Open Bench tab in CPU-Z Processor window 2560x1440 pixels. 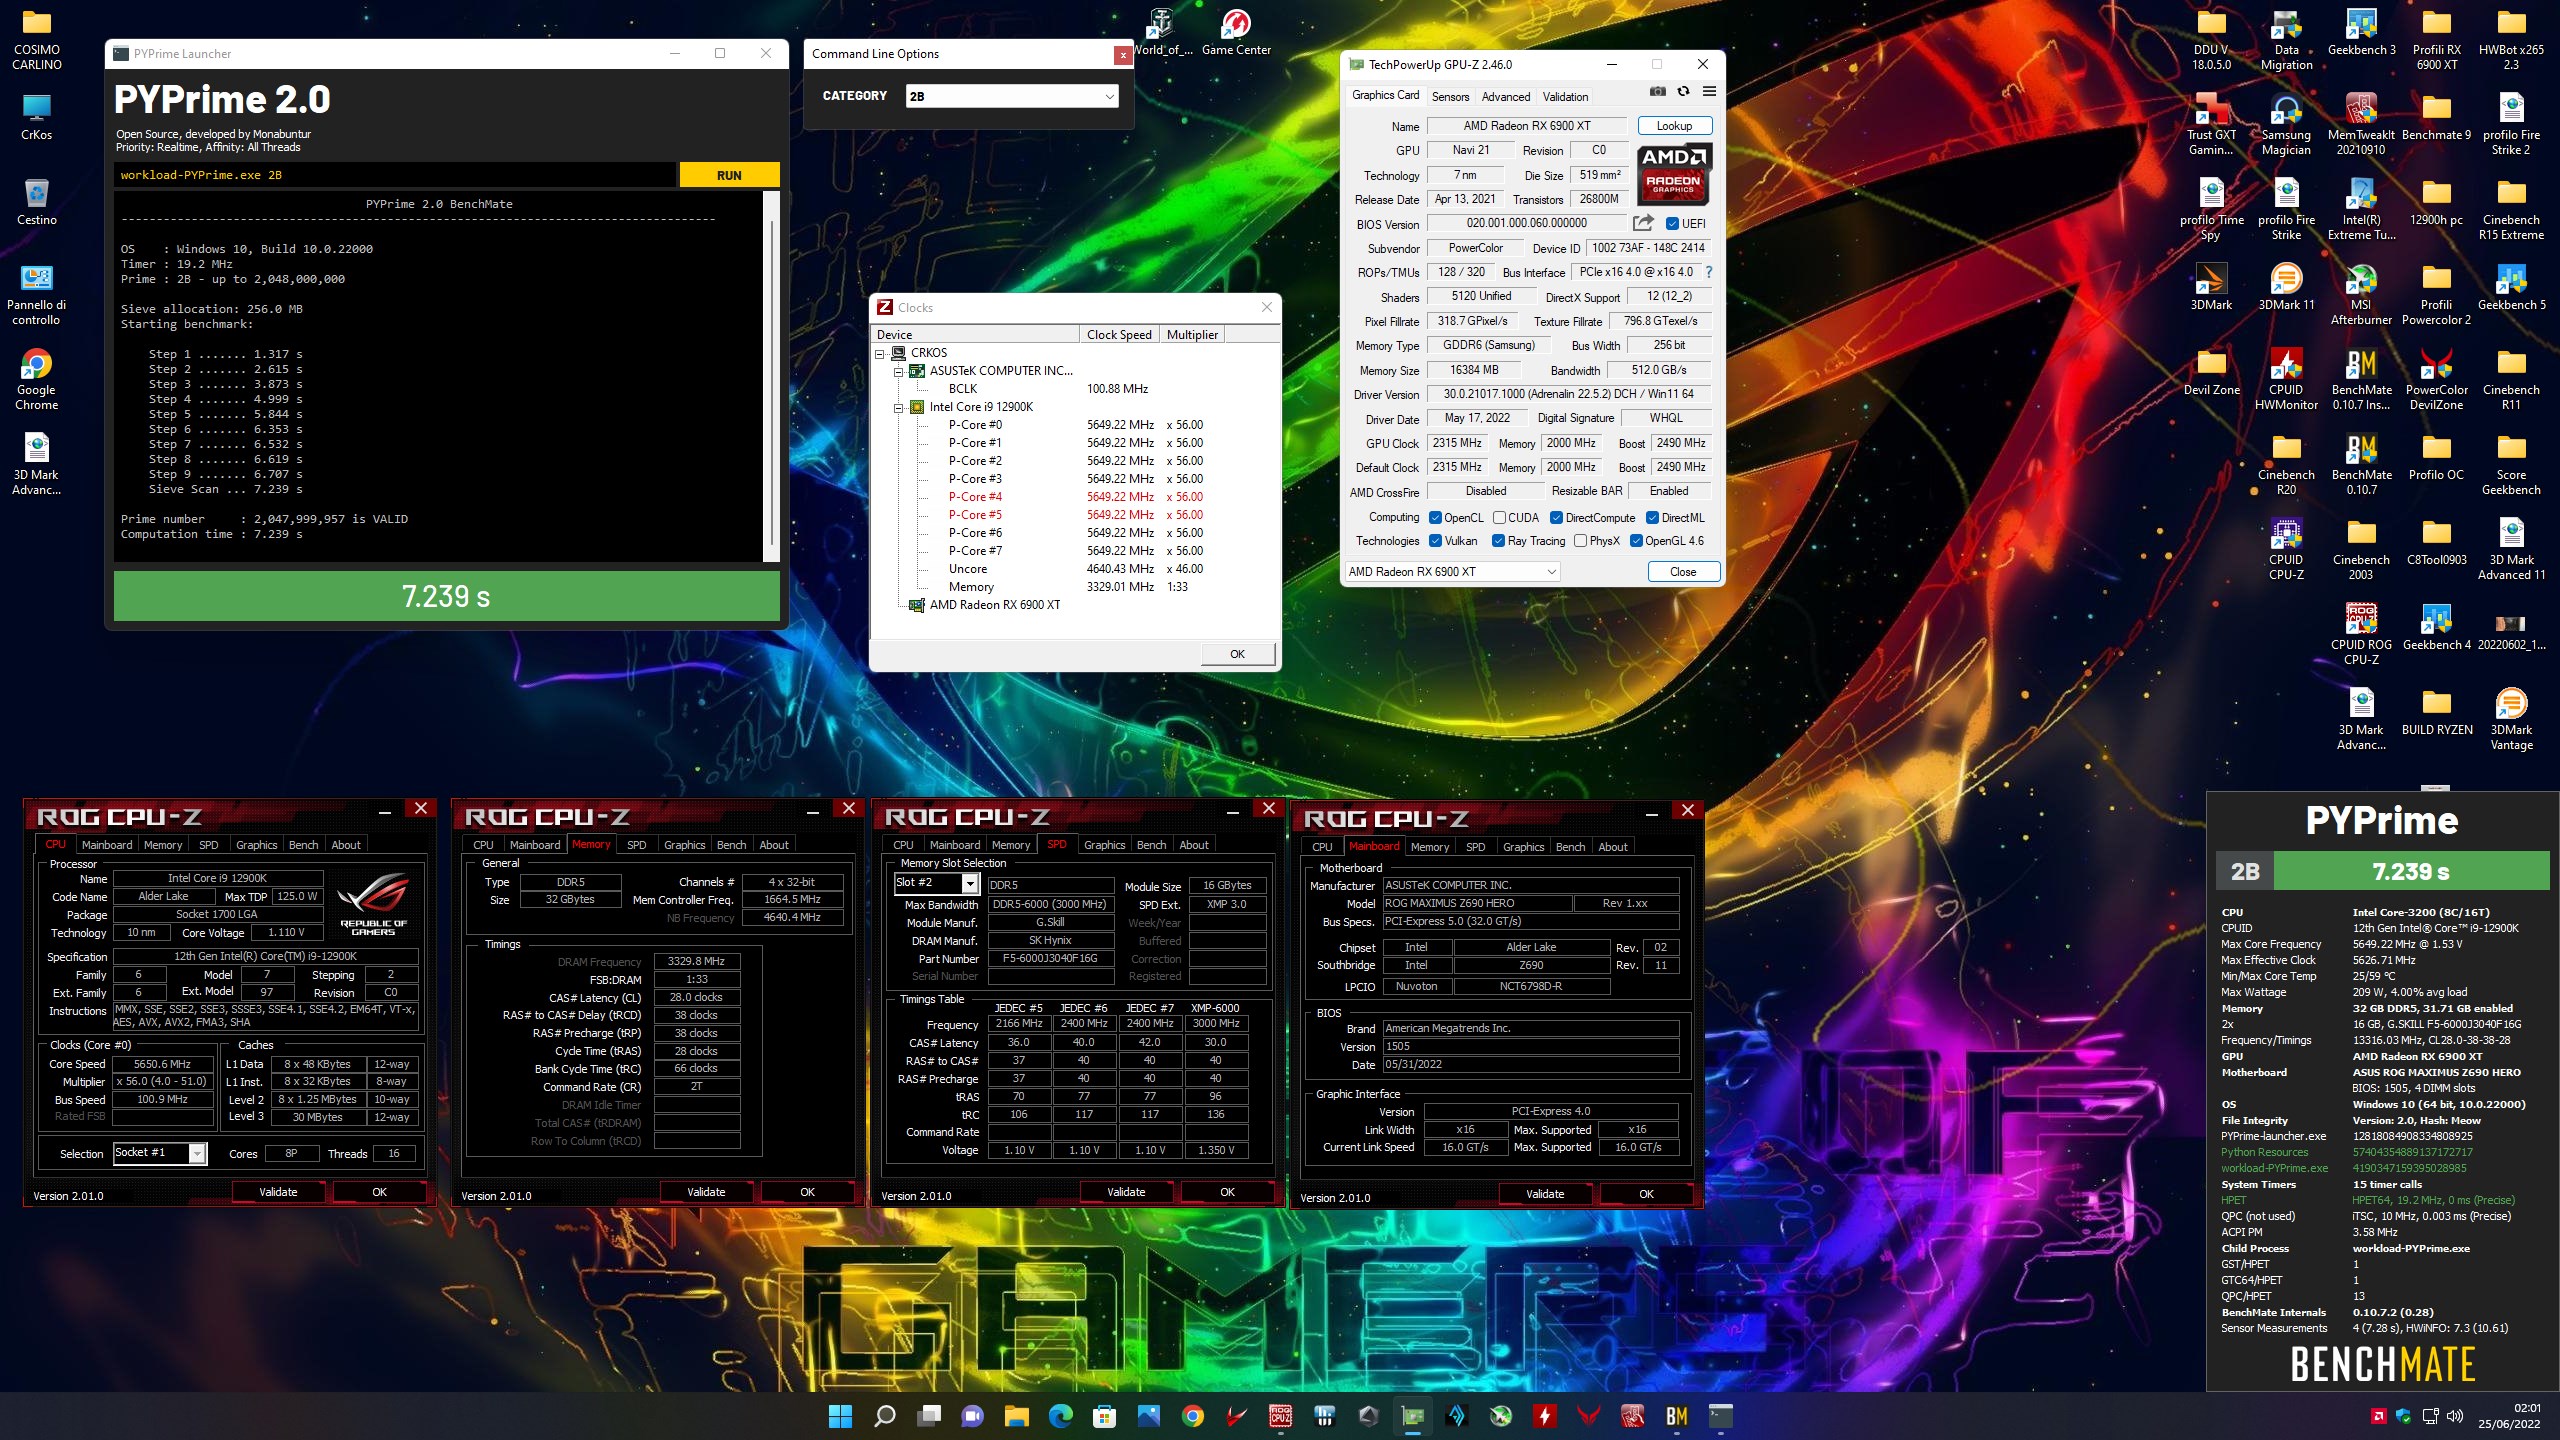tap(303, 845)
